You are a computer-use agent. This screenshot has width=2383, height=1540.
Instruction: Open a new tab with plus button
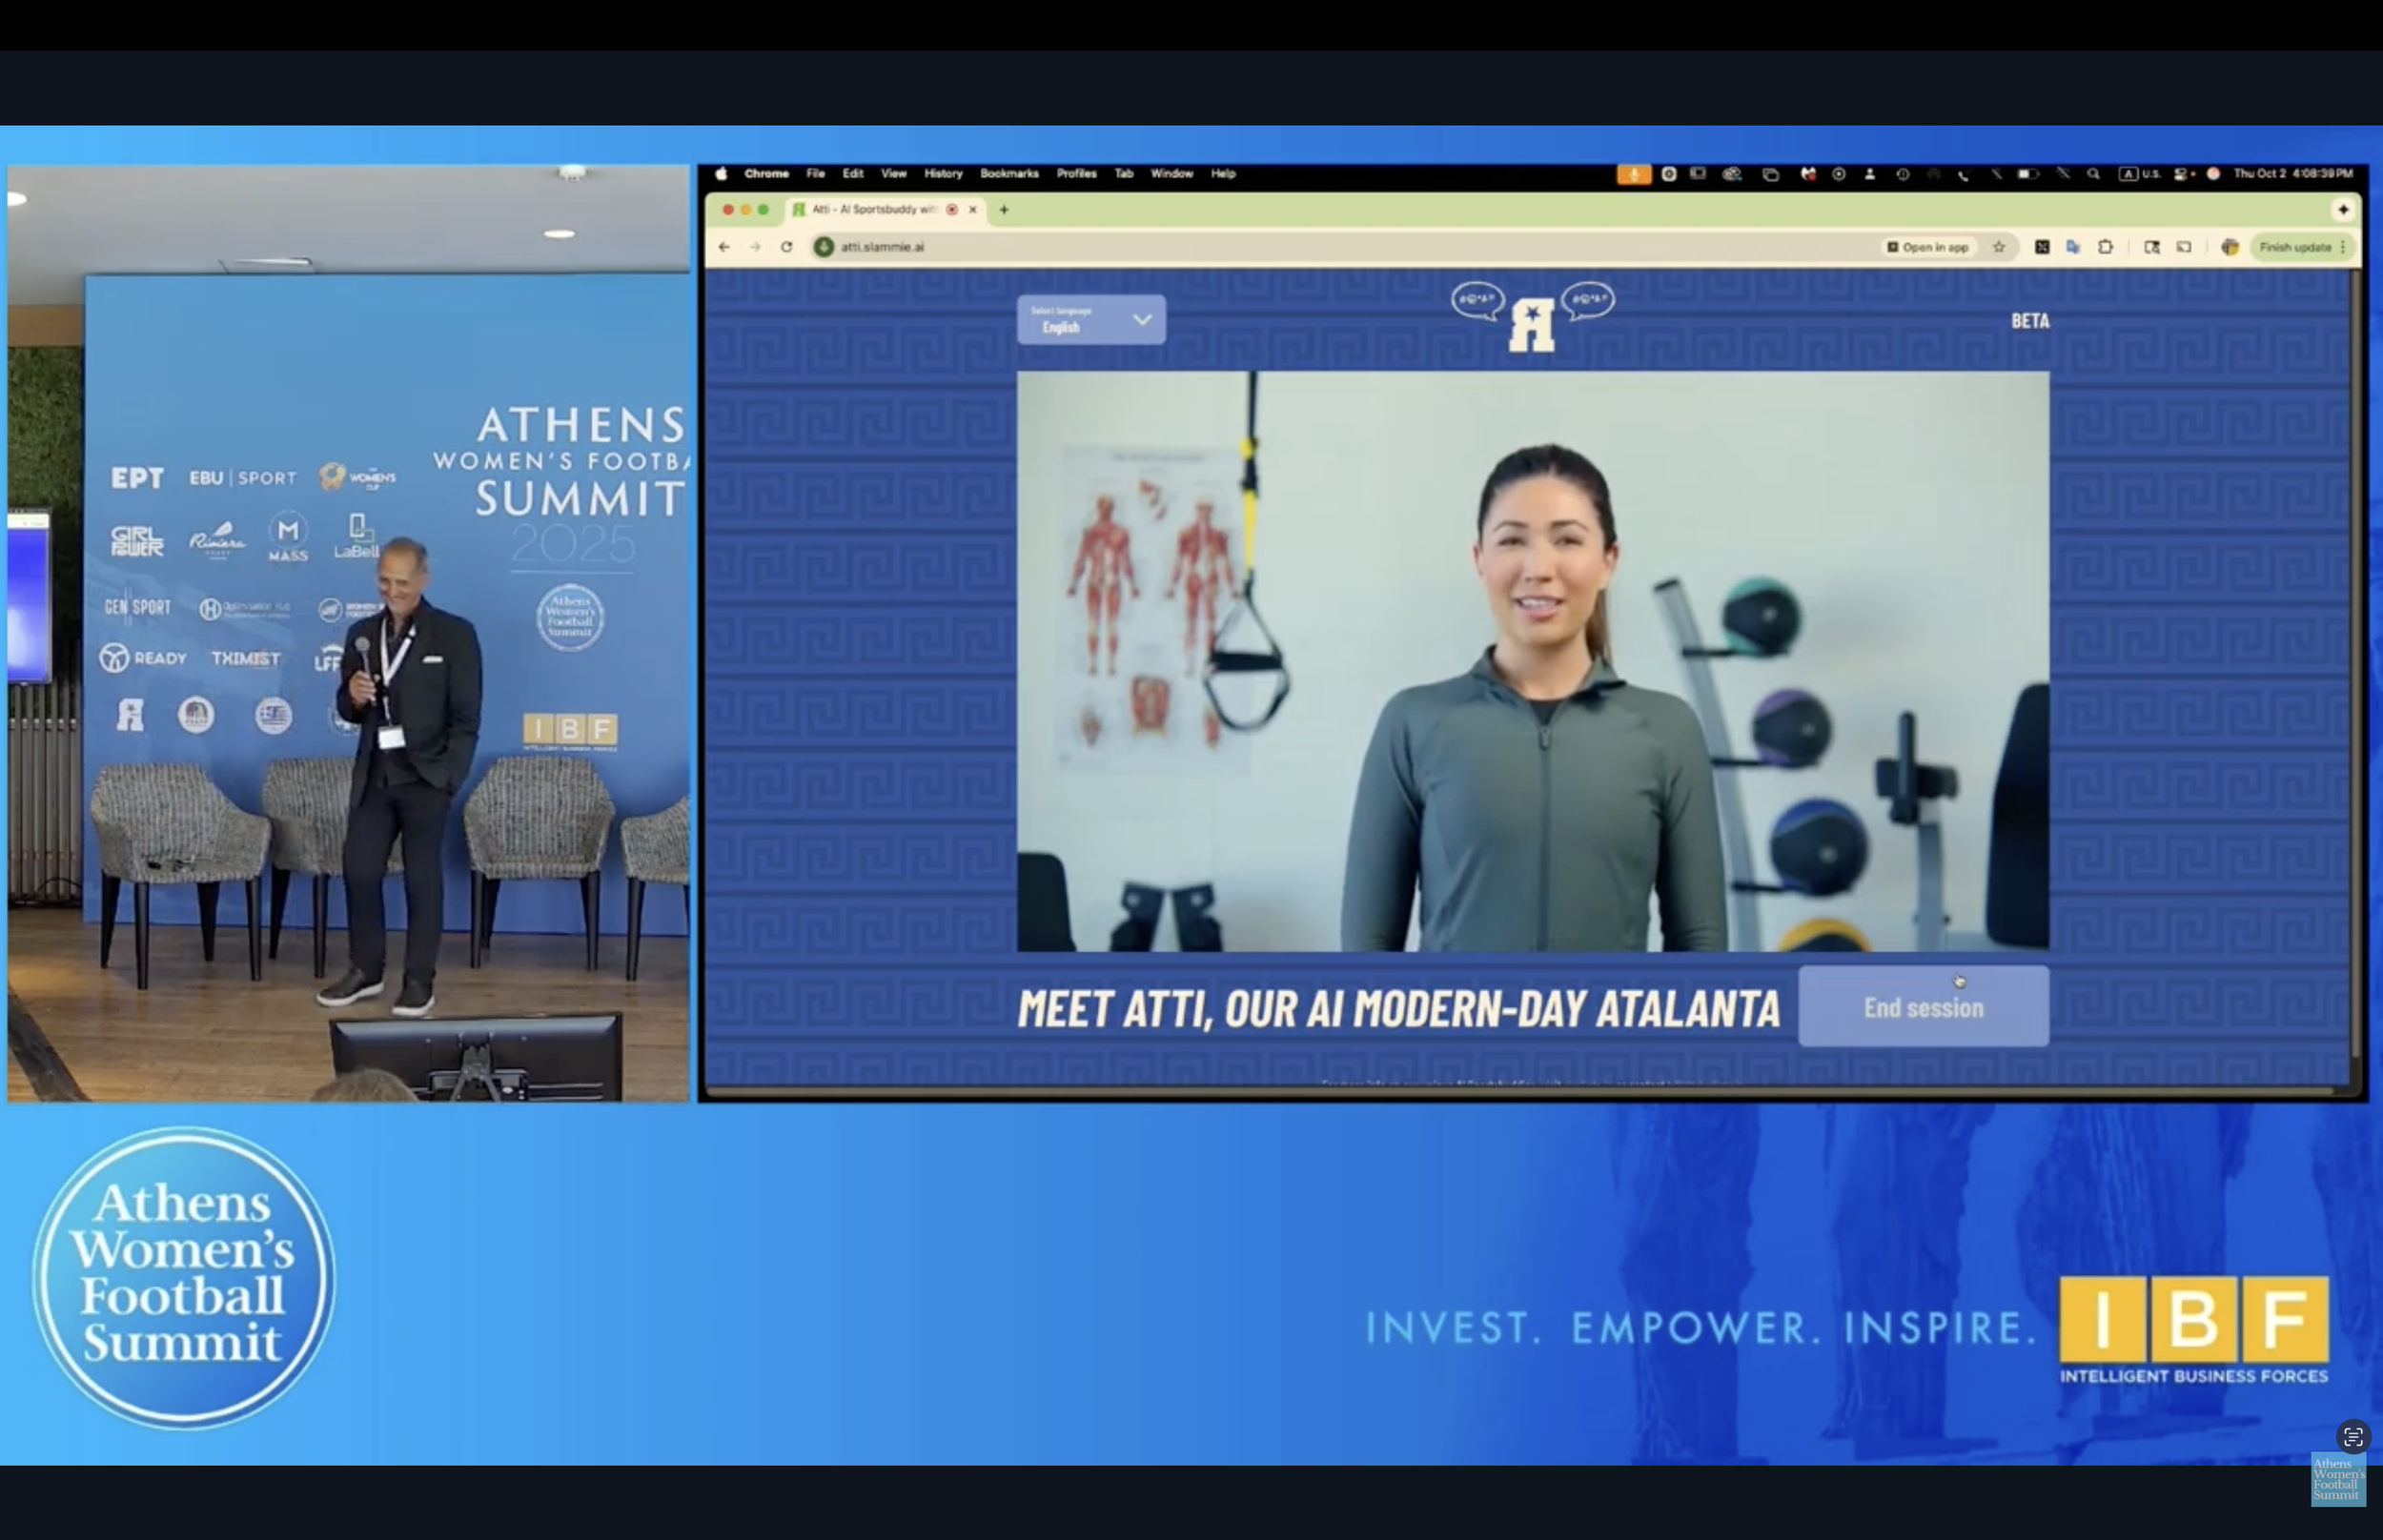(x=1004, y=210)
